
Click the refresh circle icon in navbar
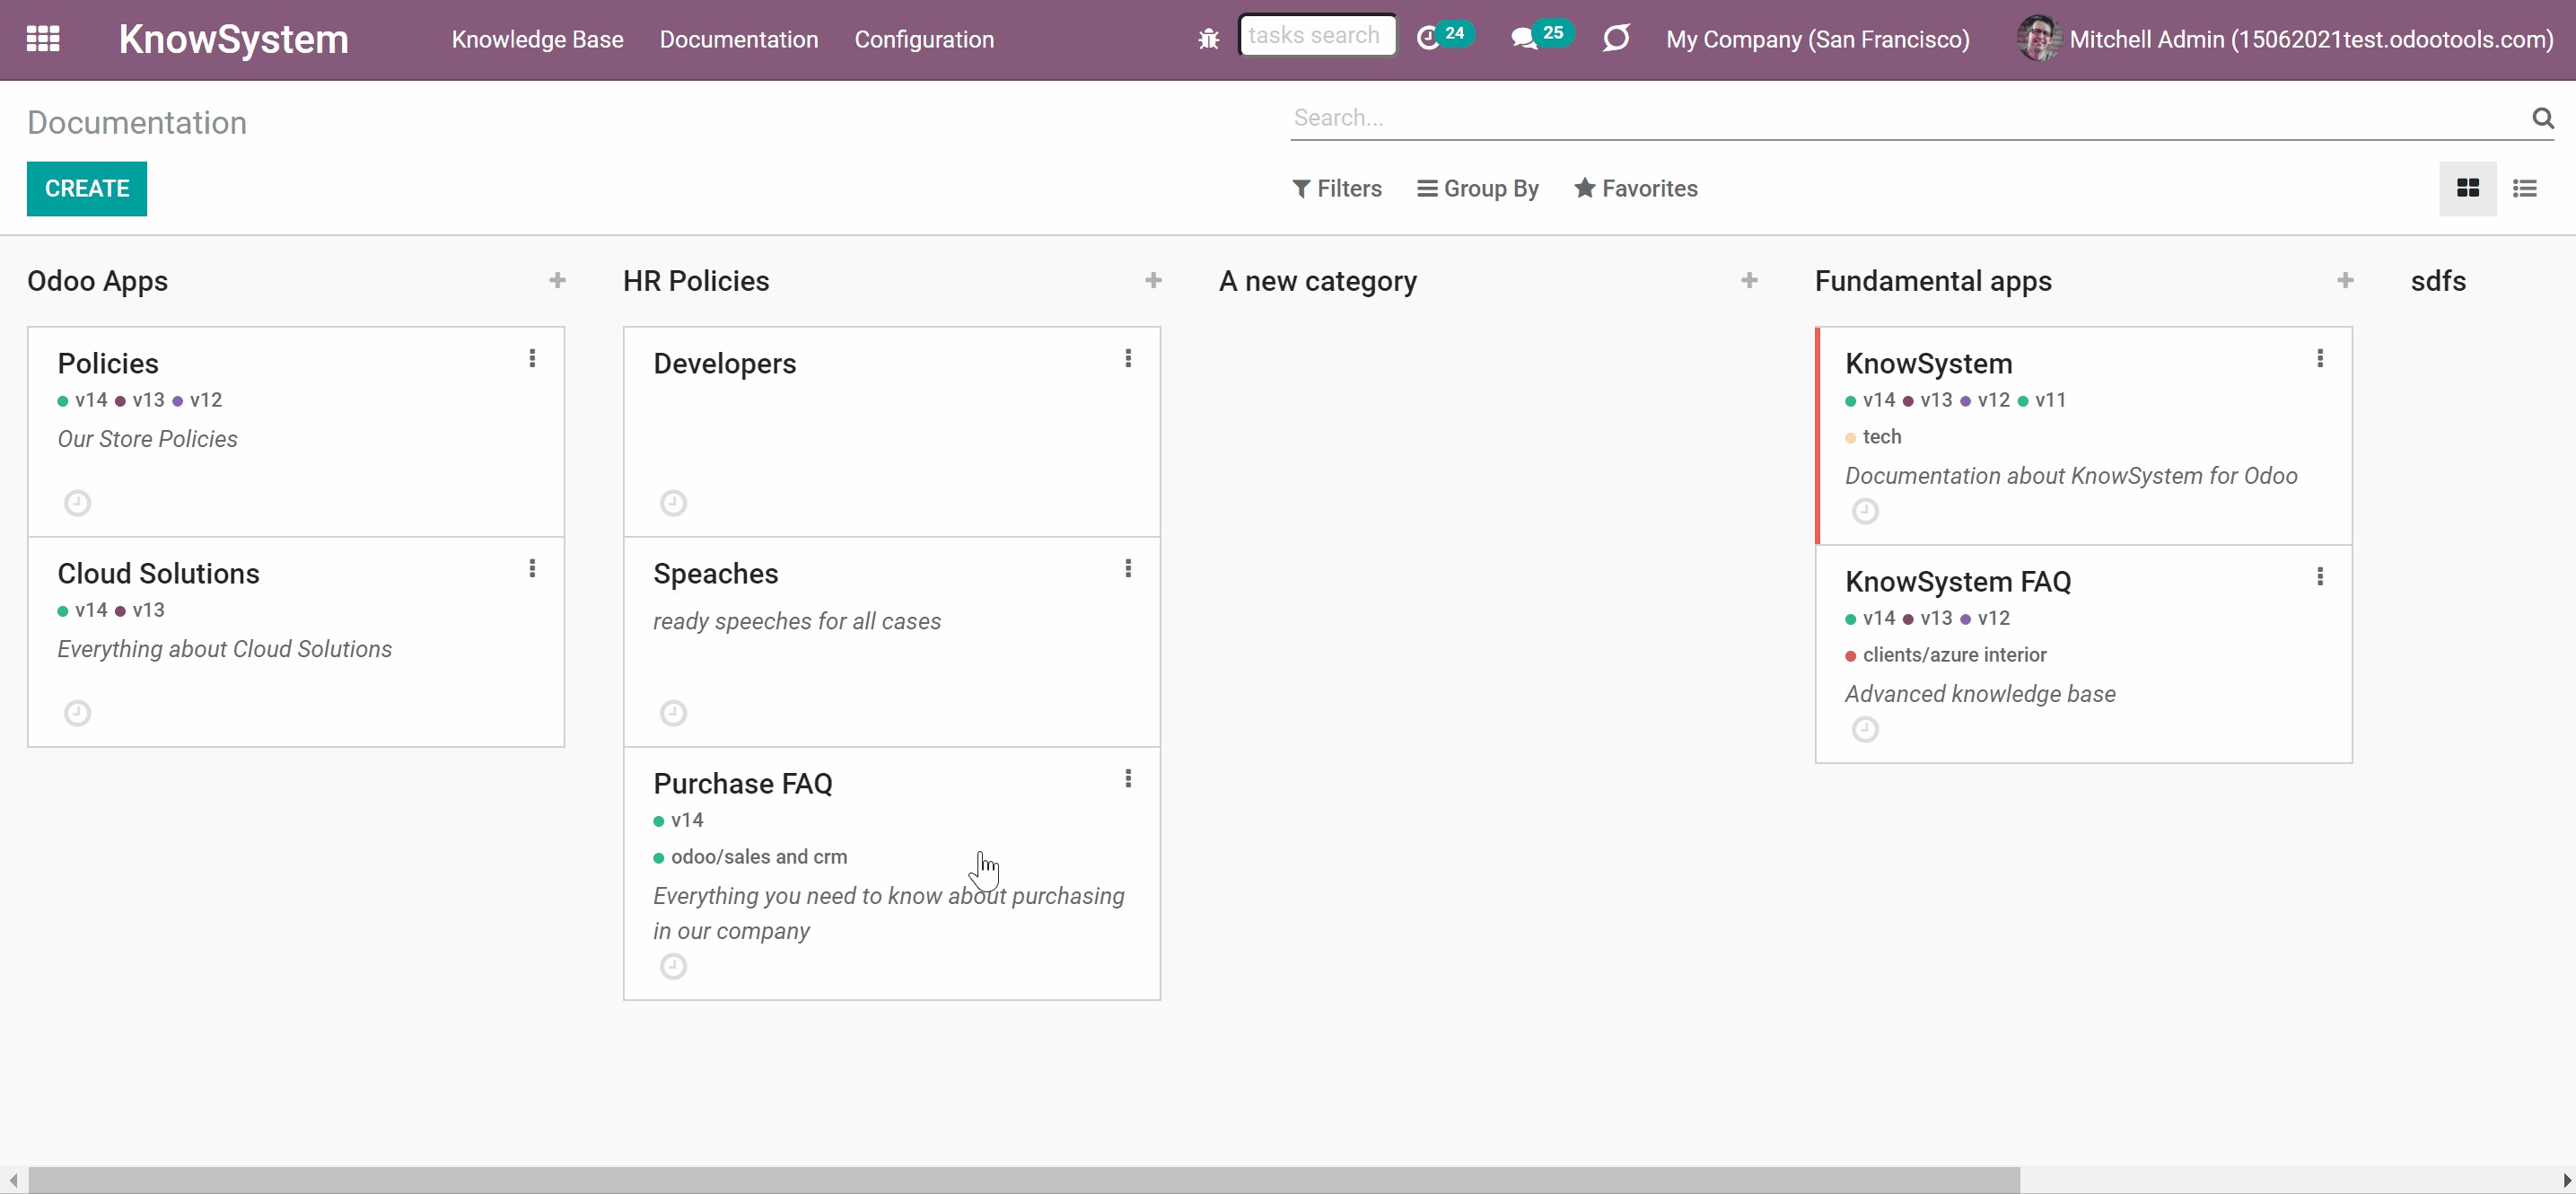(x=1616, y=38)
